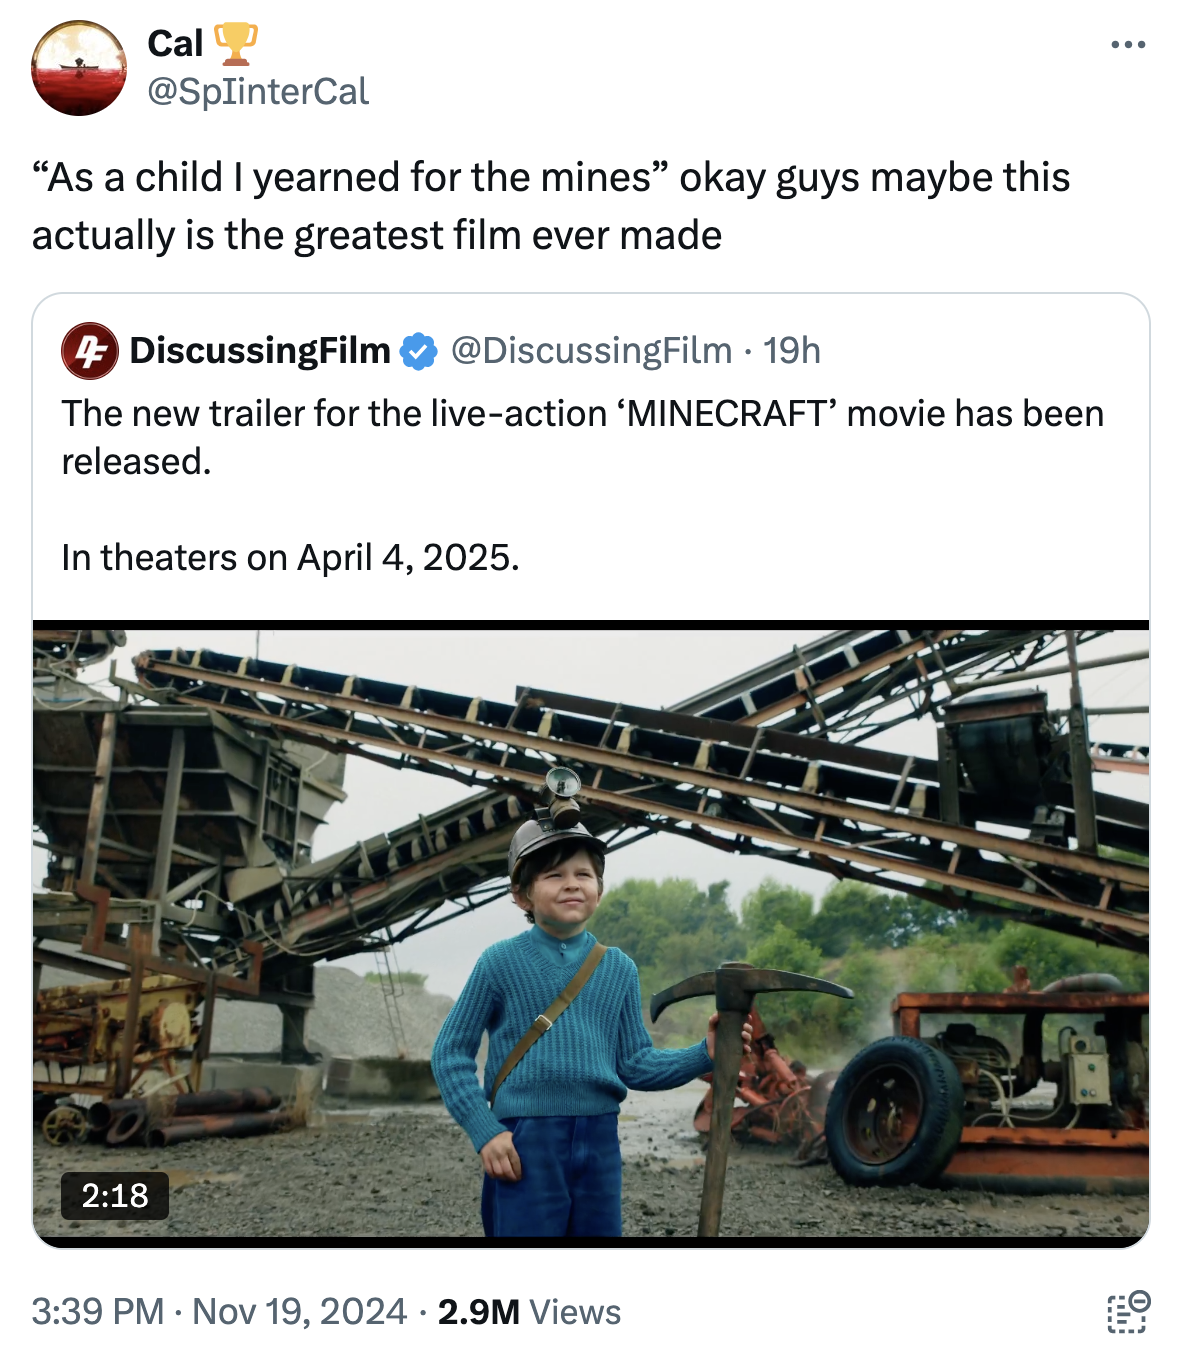Open Cal's round profile picture
The width and height of the screenshot is (1182, 1364).
coord(79,68)
